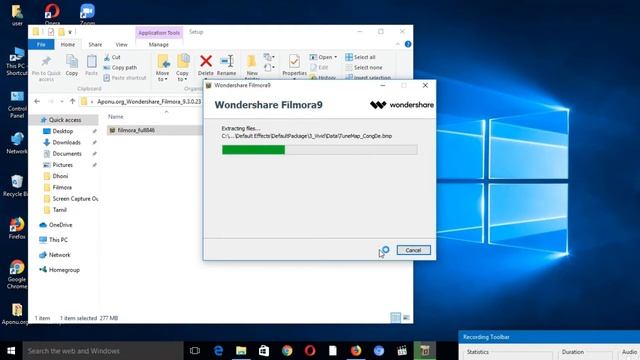The image size is (640, 360).
Task: Switch to large icons view
Action: [406, 318]
